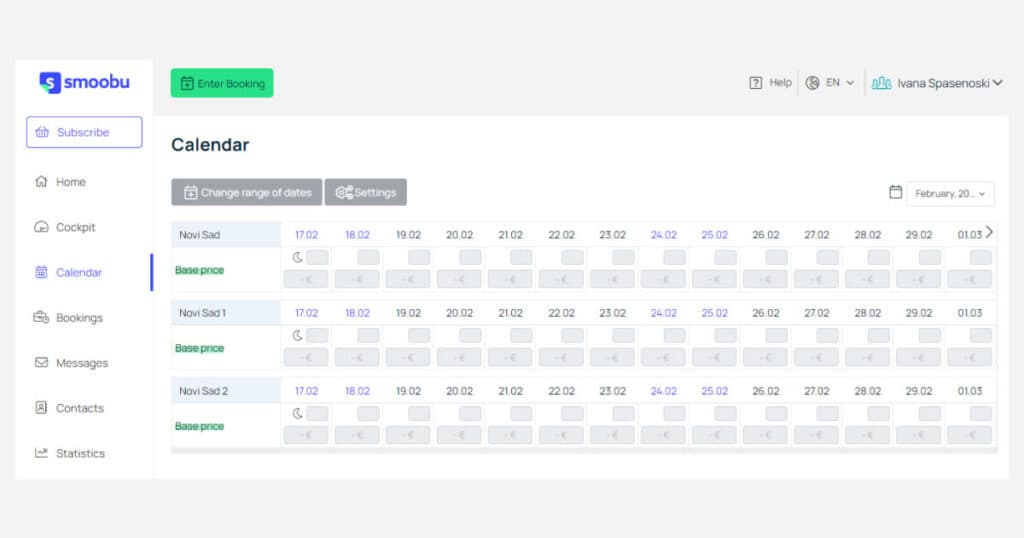The height and width of the screenshot is (538, 1024).
Task: Click date 18.02 in Novi Sad 2 row
Action: (357, 391)
